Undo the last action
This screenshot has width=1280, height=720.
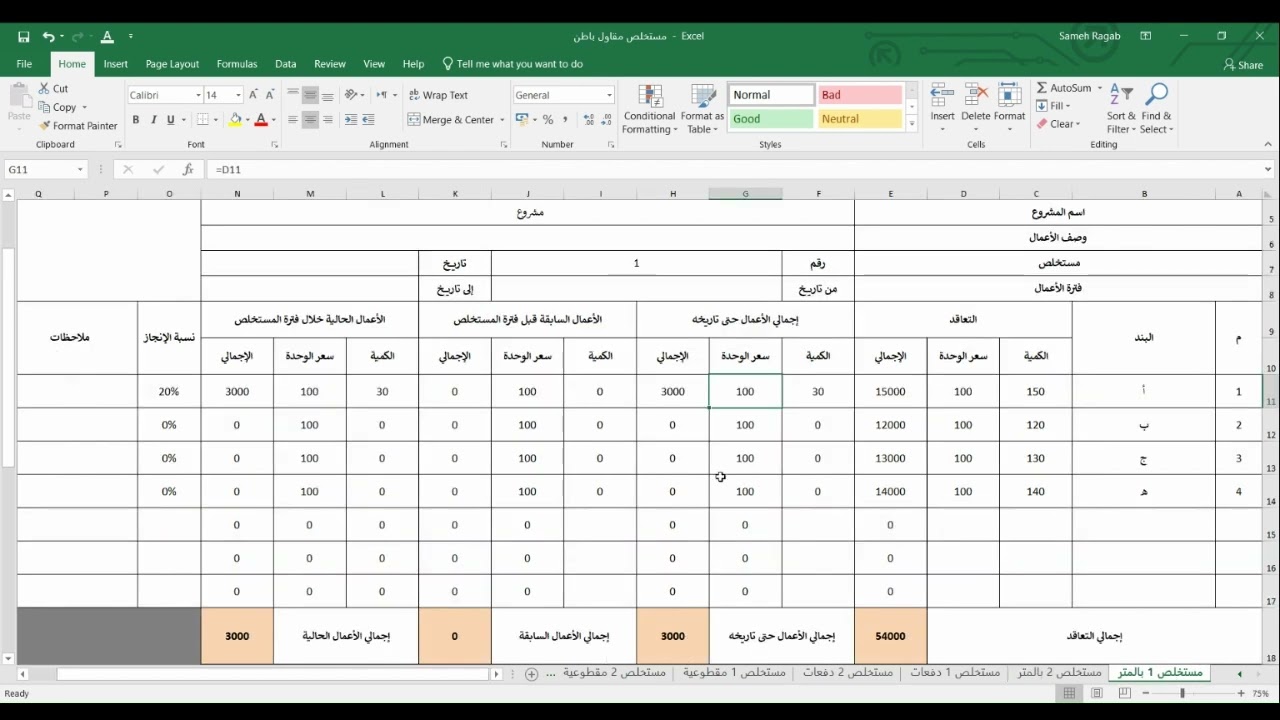pyautogui.click(x=47, y=37)
